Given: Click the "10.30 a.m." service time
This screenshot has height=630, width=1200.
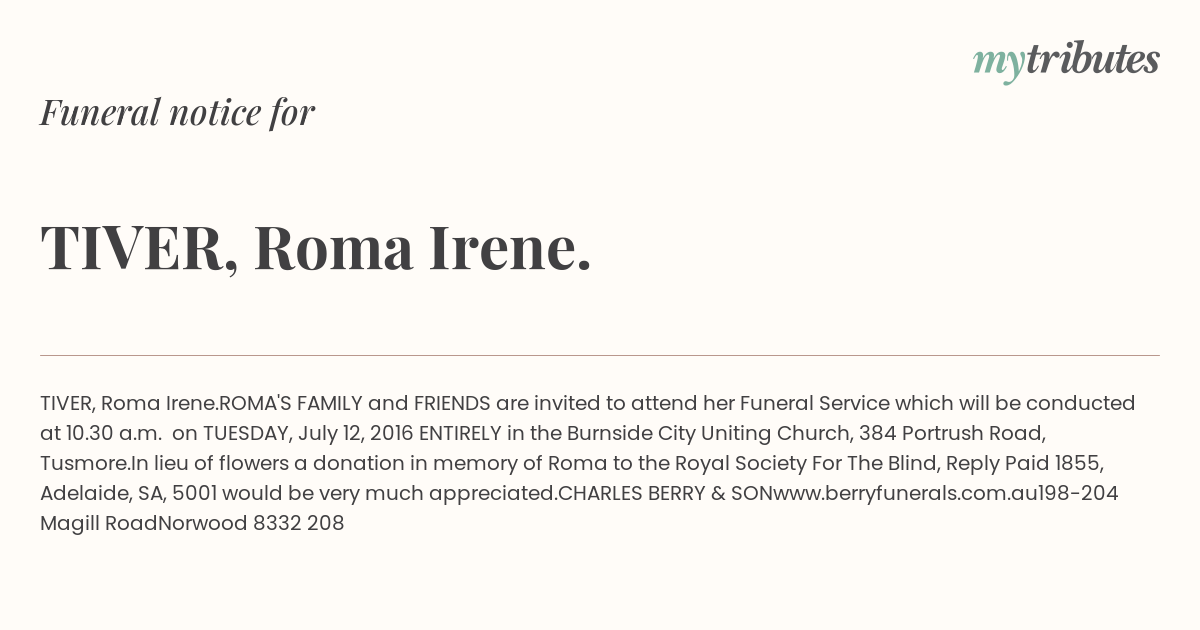Looking at the screenshot, I should click(114, 433).
